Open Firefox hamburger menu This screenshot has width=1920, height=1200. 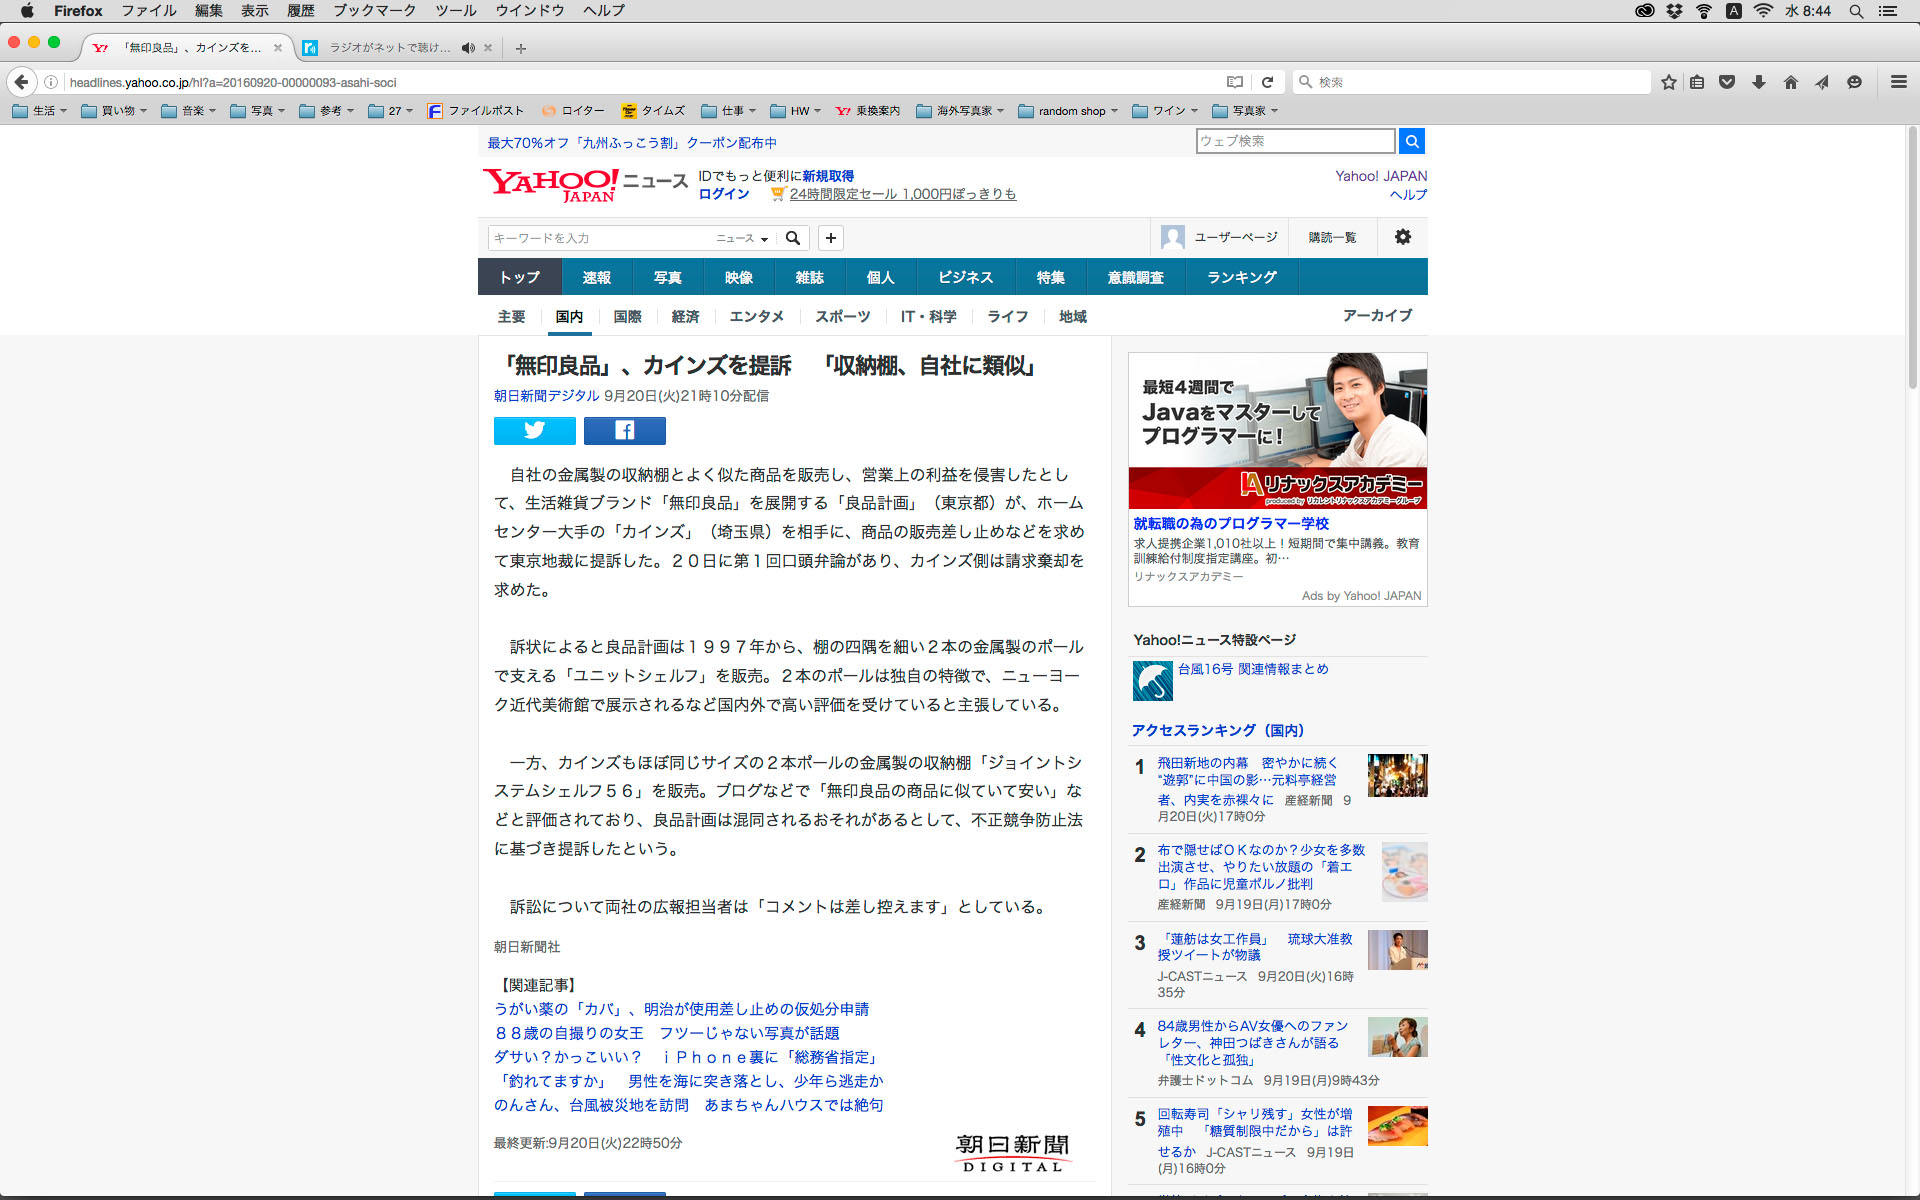(1898, 82)
